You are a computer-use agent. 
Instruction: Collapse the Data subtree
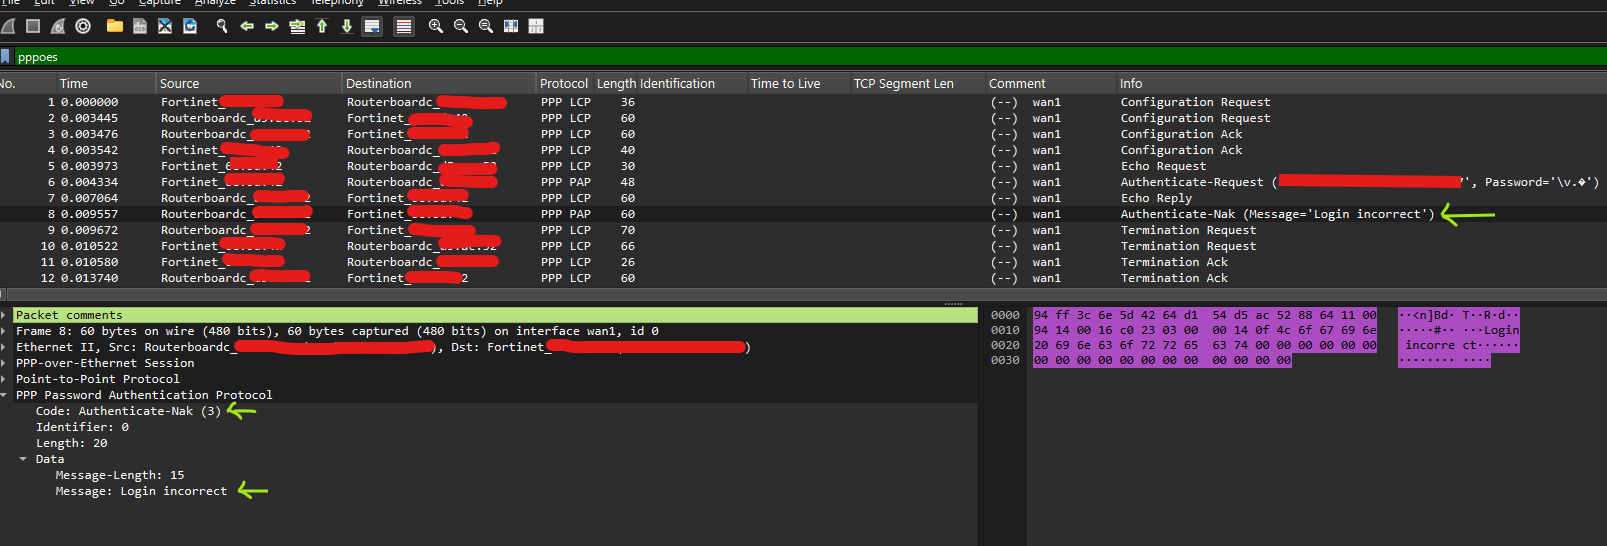click(23, 459)
